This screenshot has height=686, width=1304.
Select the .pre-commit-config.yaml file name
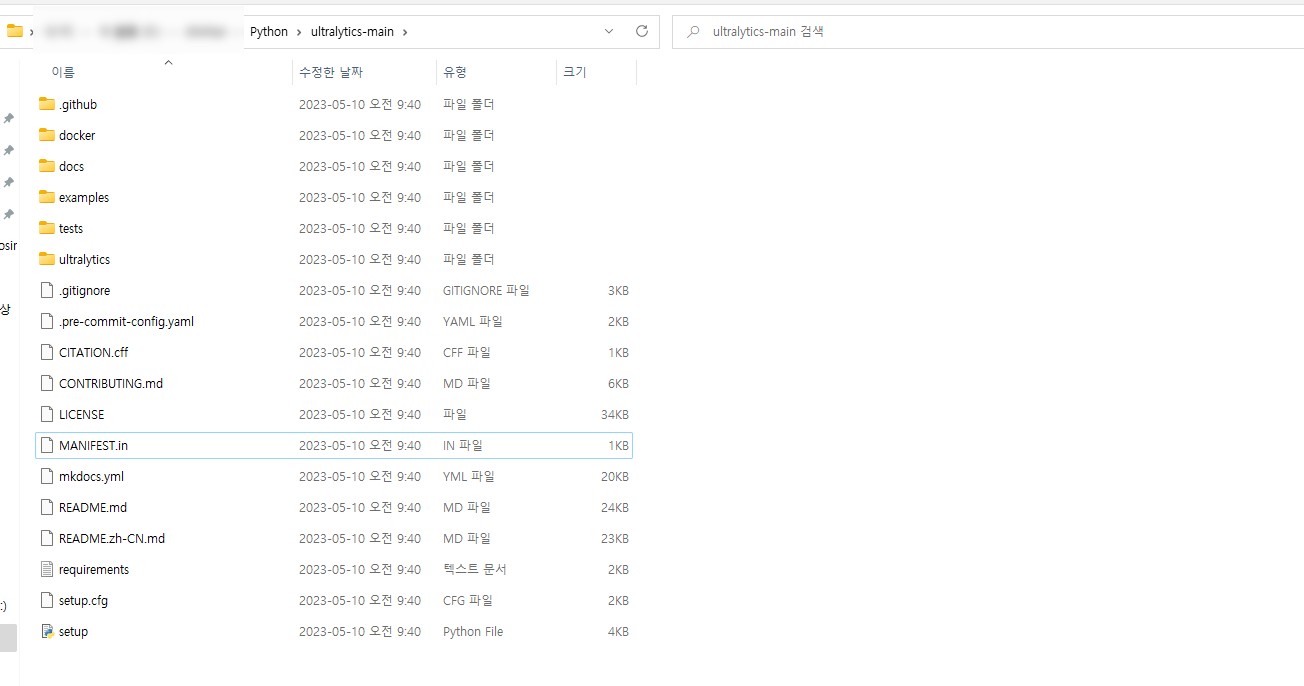126,321
